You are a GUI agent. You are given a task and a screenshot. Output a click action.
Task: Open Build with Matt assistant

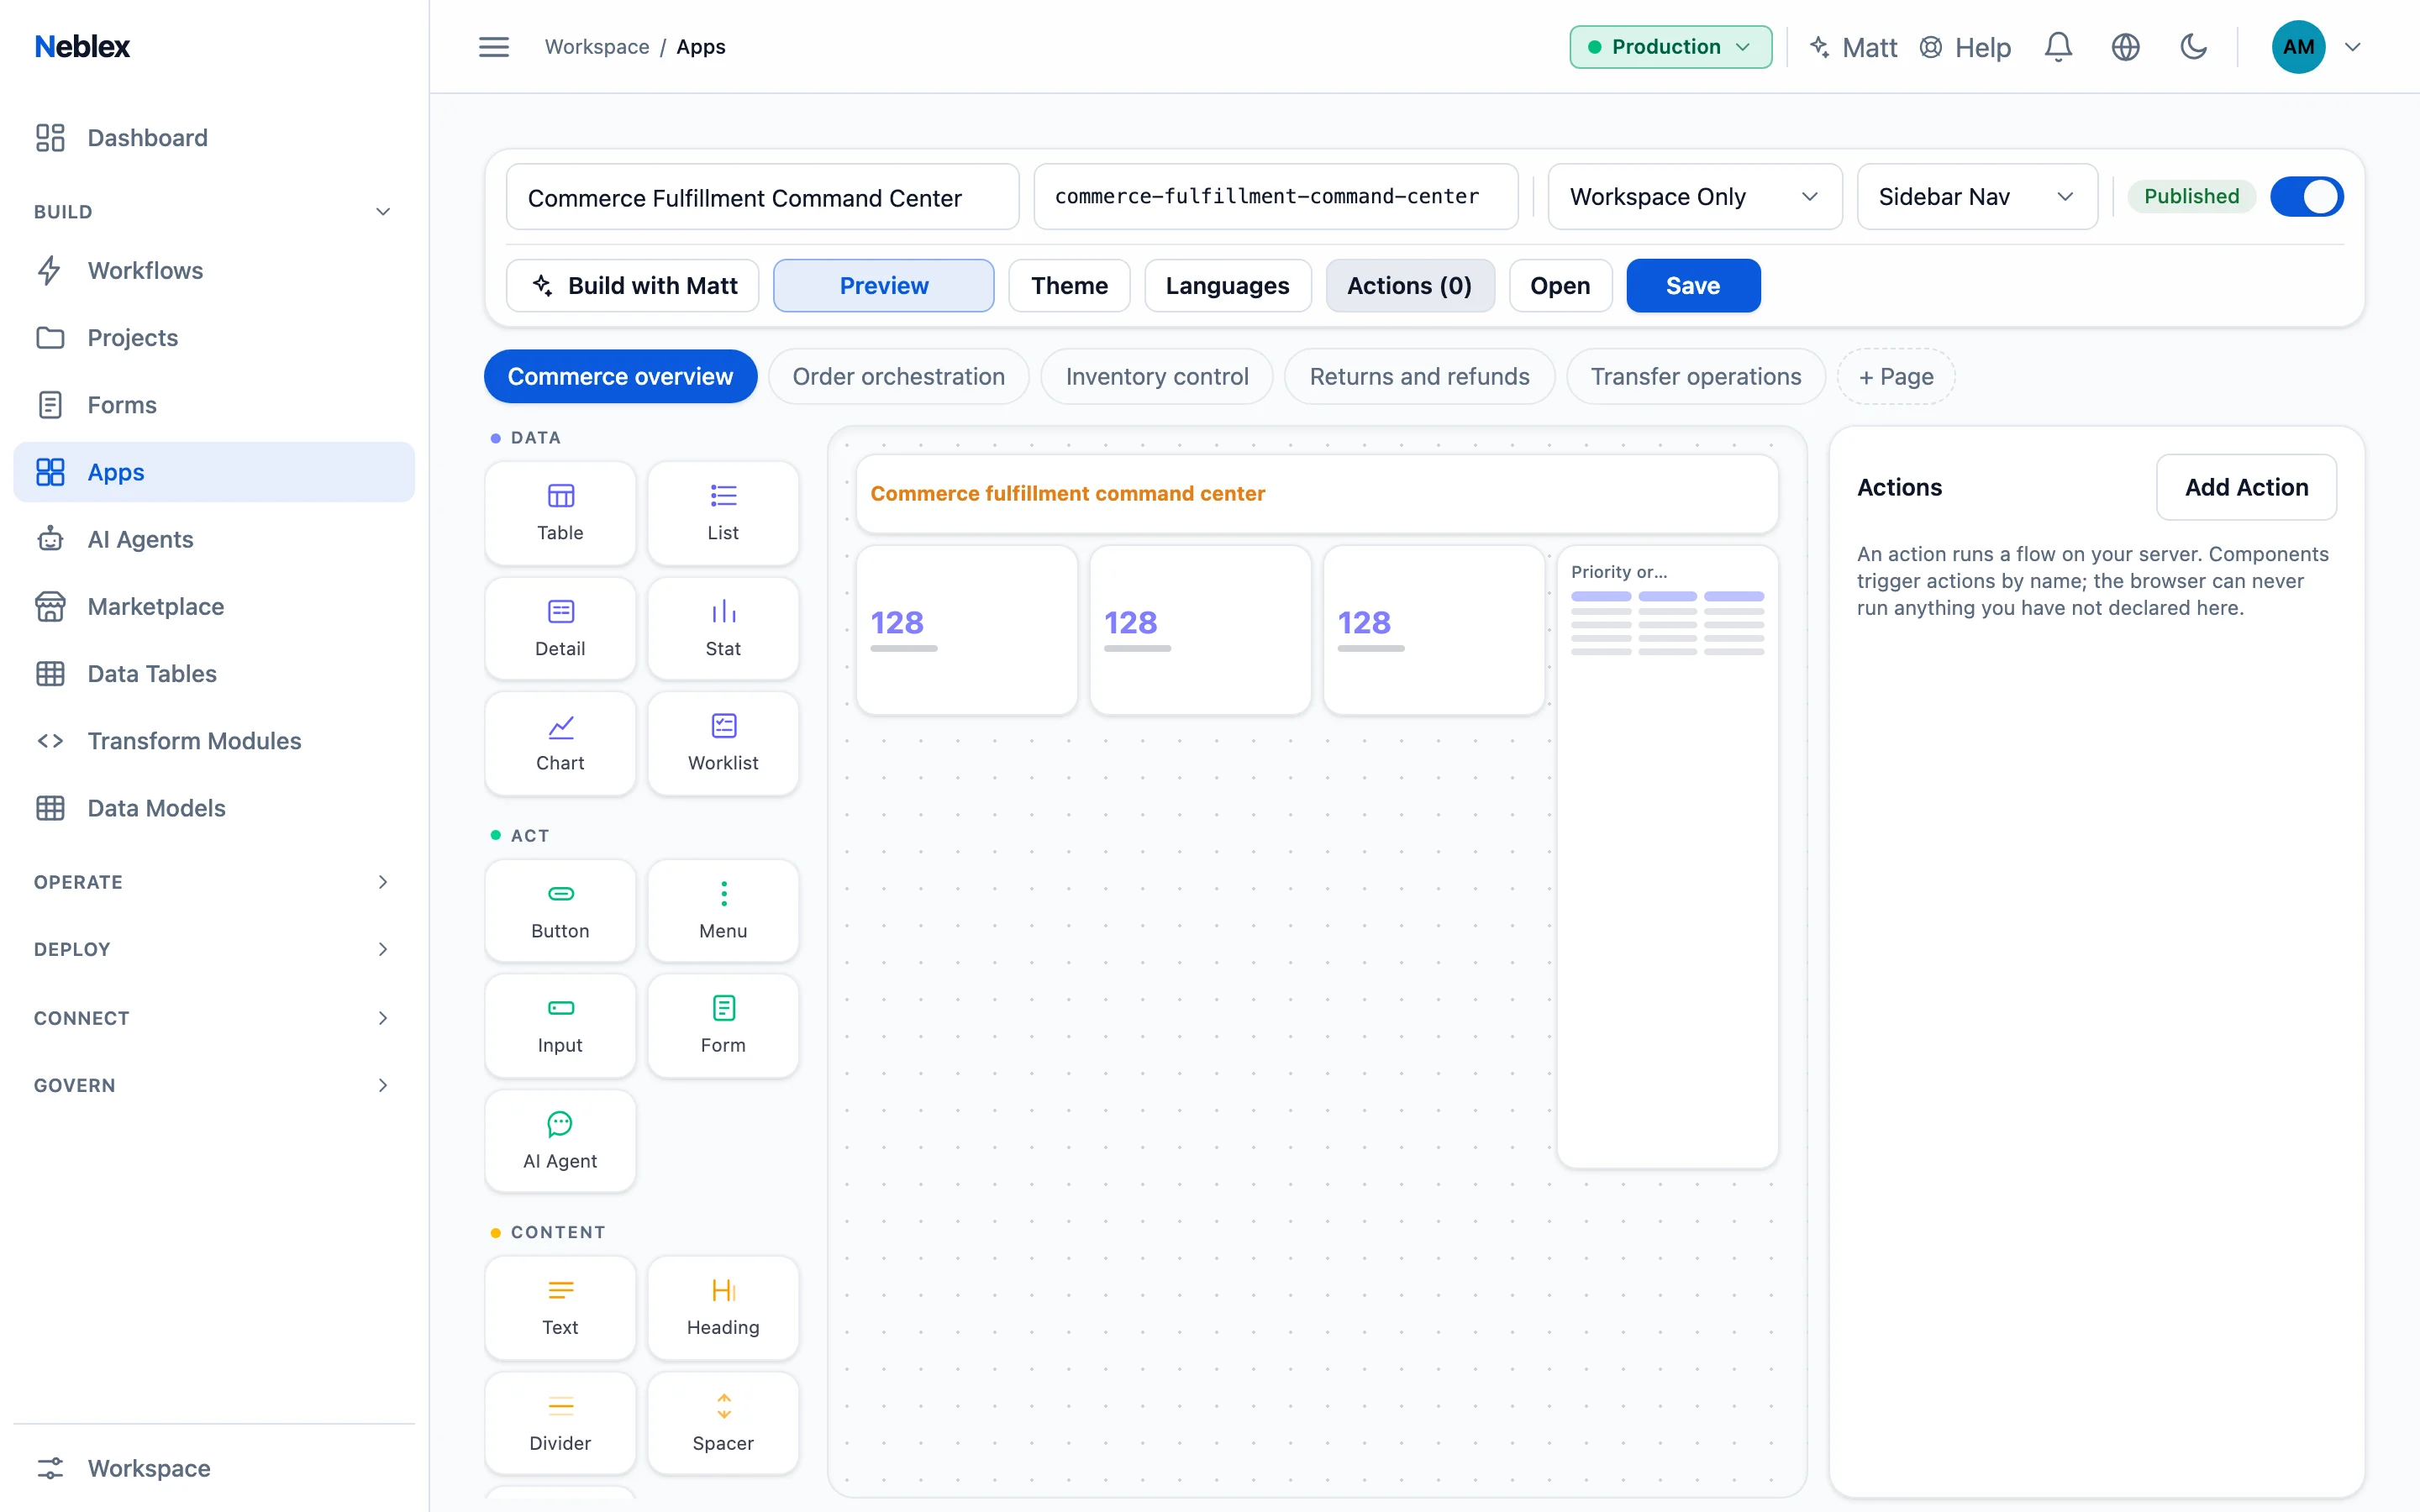(x=633, y=286)
